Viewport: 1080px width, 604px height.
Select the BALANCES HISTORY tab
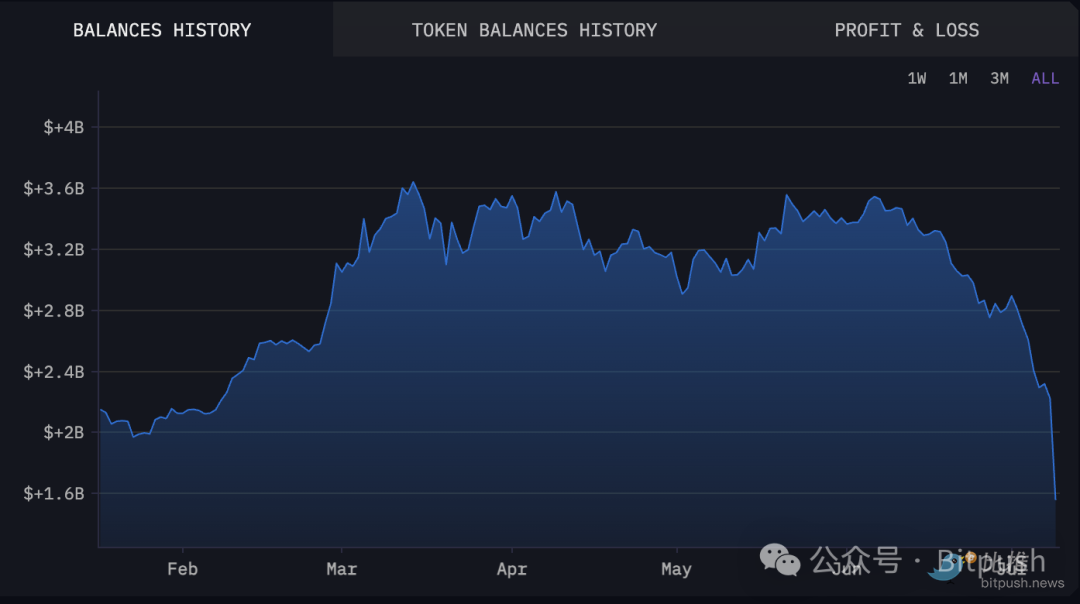tap(162, 29)
